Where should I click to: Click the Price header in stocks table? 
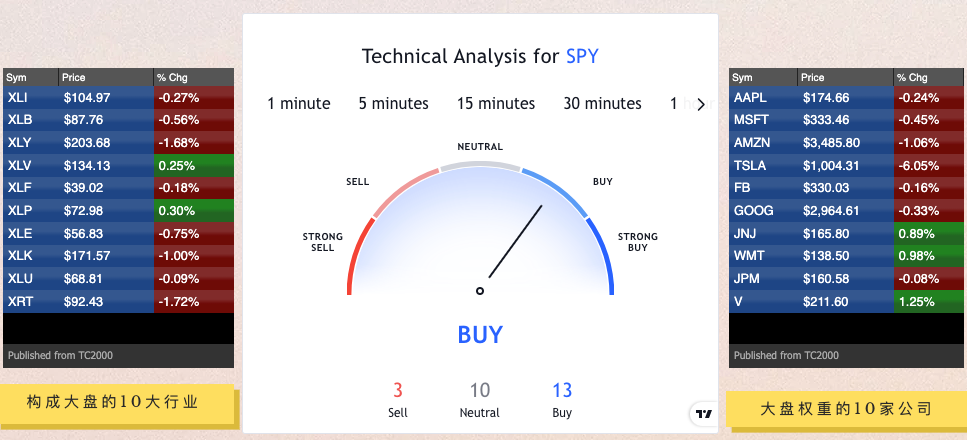(845, 77)
